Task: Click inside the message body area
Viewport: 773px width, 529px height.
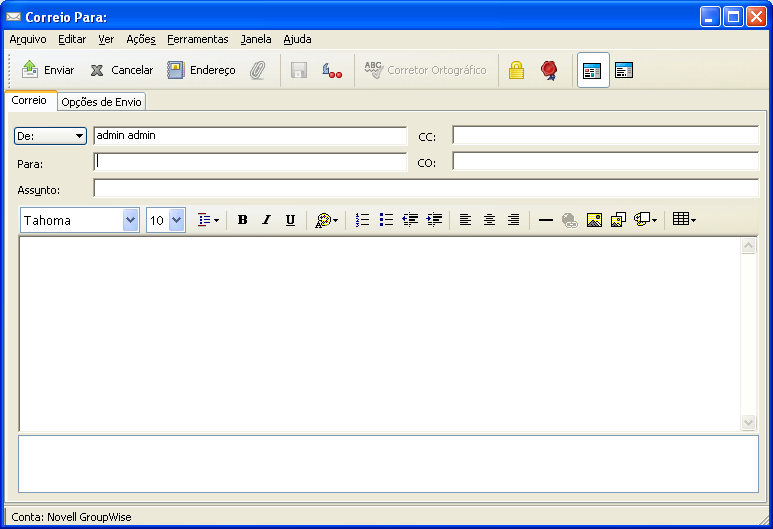Action: [x=380, y=334]
